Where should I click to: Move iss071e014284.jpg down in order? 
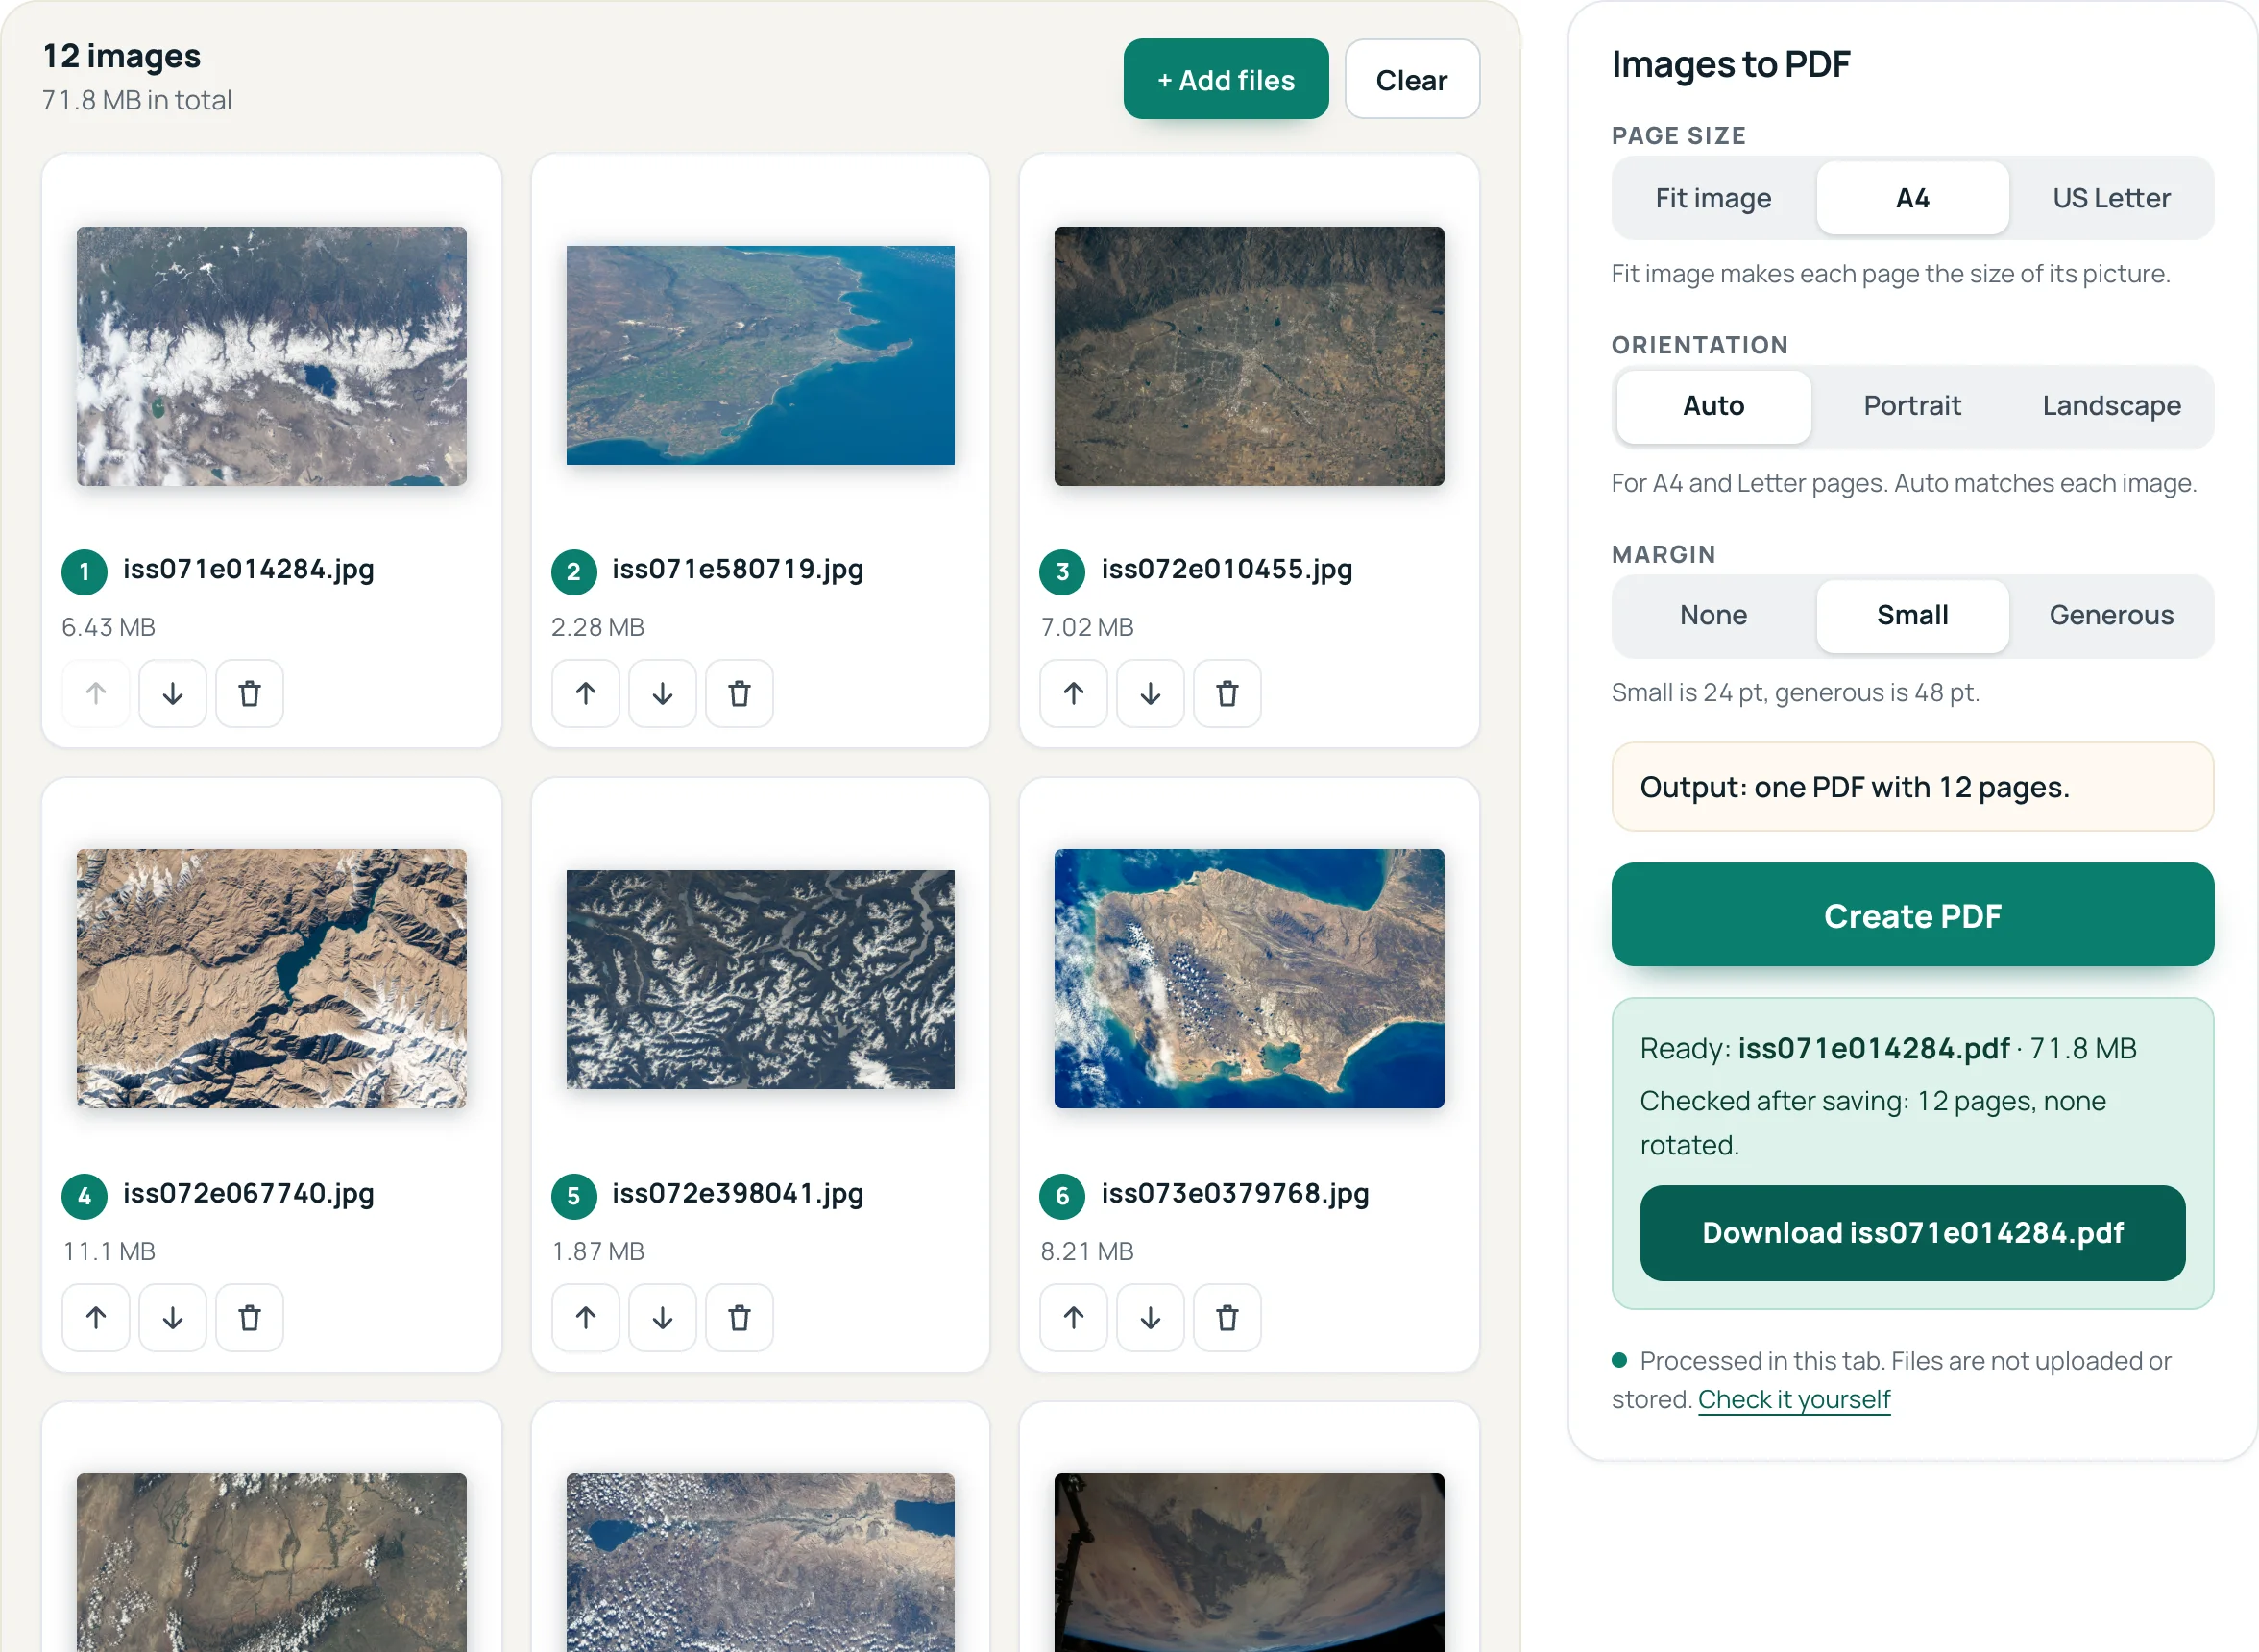[x=172, y=693]
